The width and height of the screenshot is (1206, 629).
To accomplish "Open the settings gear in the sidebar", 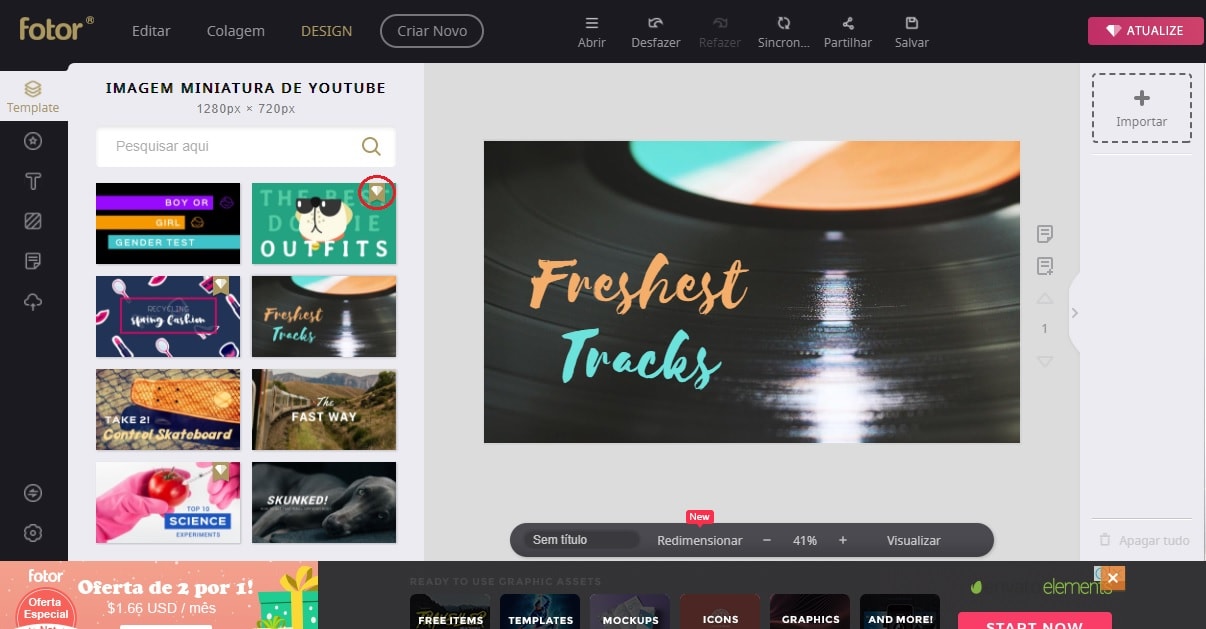I will pos(33,533).
